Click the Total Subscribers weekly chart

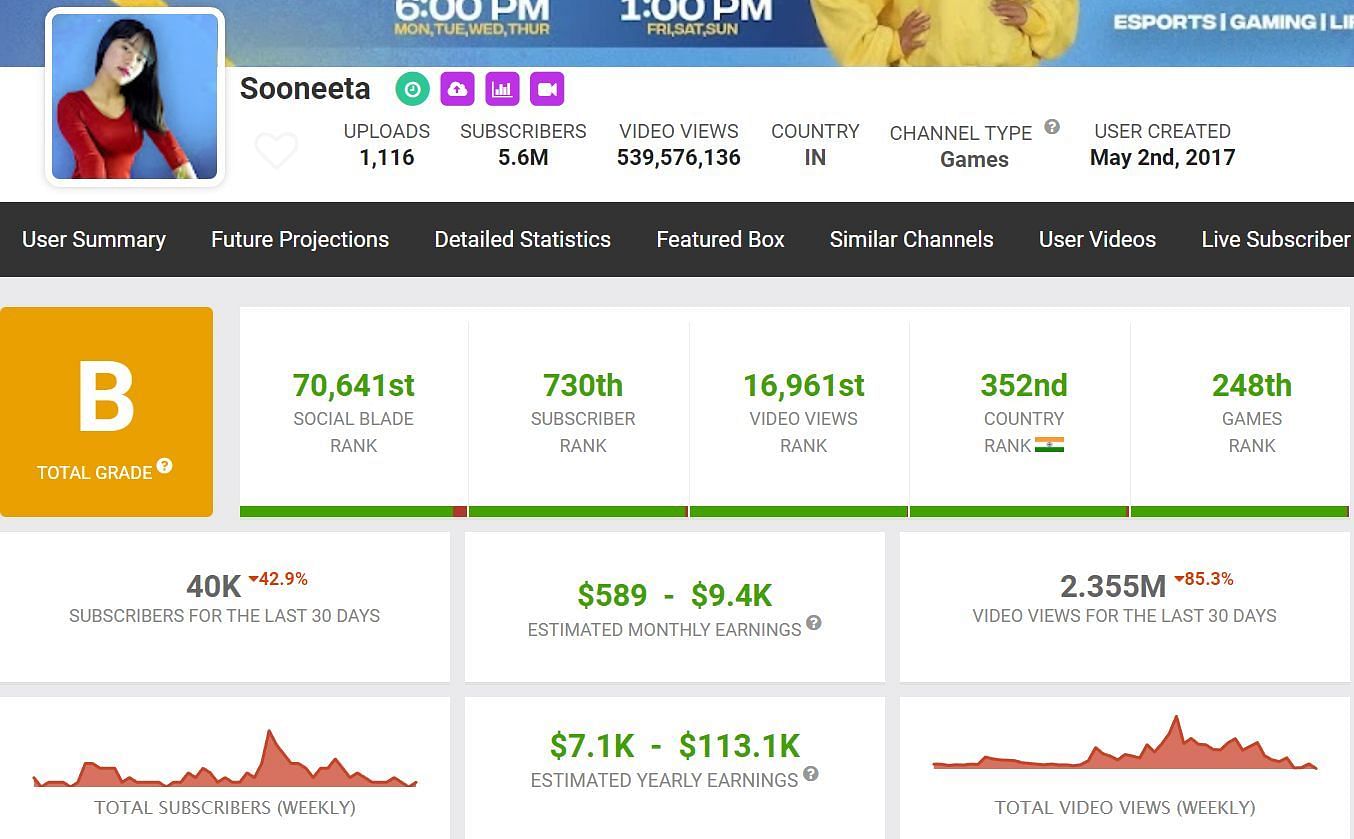coord(225,762)
